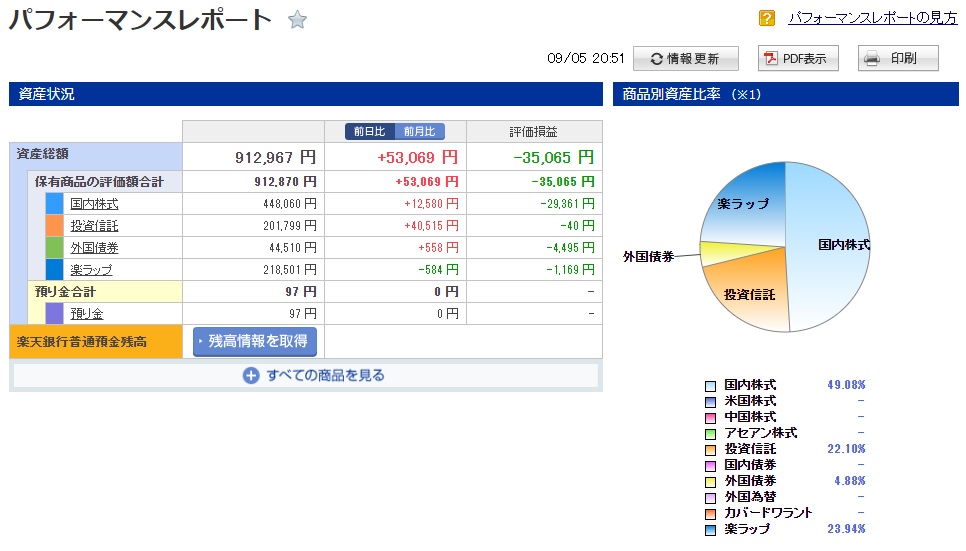Viewport: 966px width, 551px height.
Task: Click the 印刷 print button
Action: point(898,59)
